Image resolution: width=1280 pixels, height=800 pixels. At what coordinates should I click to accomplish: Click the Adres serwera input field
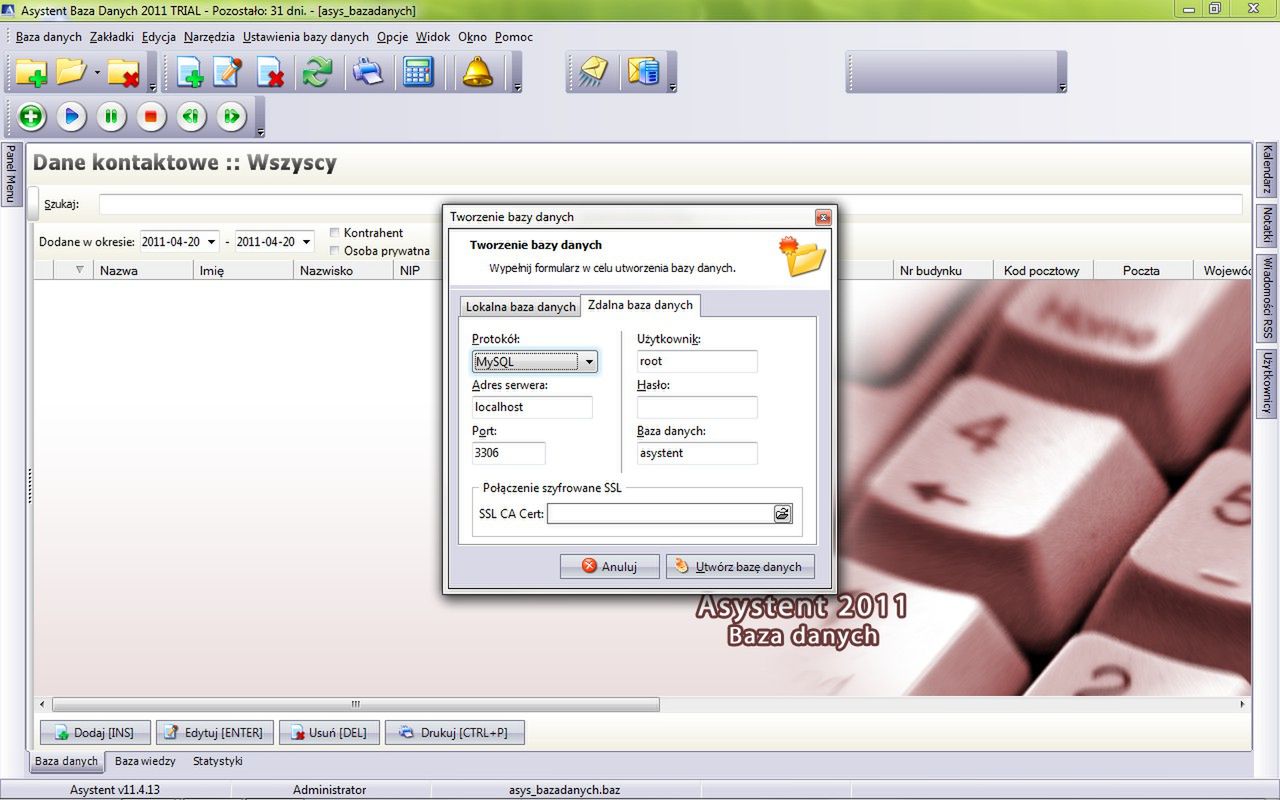(532, 407)
